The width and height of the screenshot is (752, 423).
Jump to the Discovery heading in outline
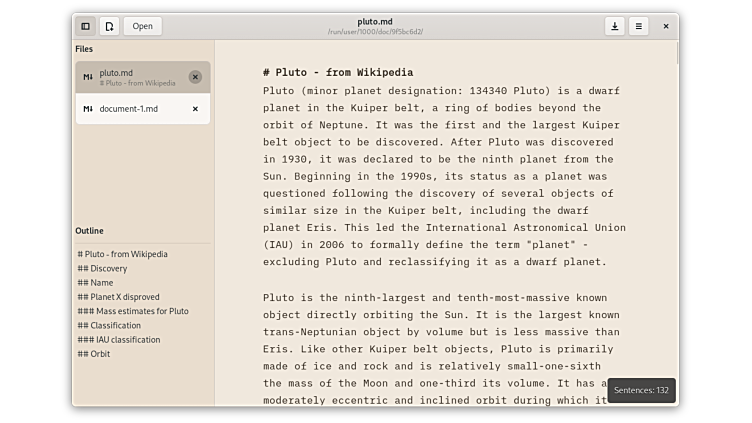tap(102, 268)
